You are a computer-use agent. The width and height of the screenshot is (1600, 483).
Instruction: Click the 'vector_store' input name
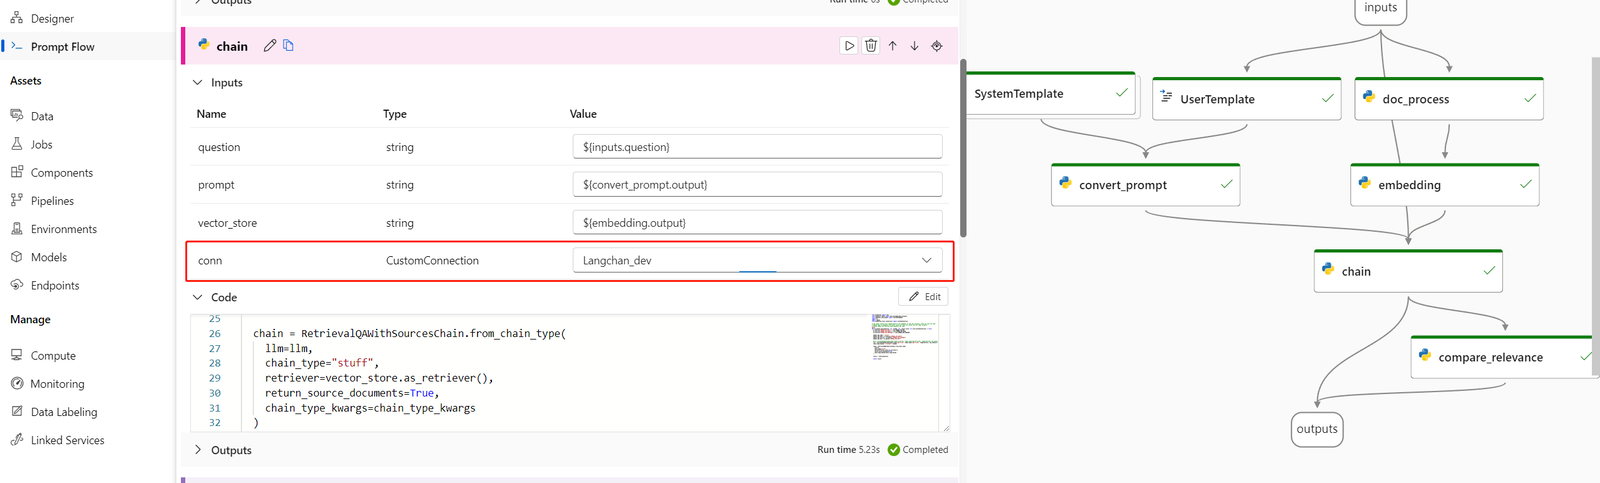pyautogui.click(x=227, y=223)
